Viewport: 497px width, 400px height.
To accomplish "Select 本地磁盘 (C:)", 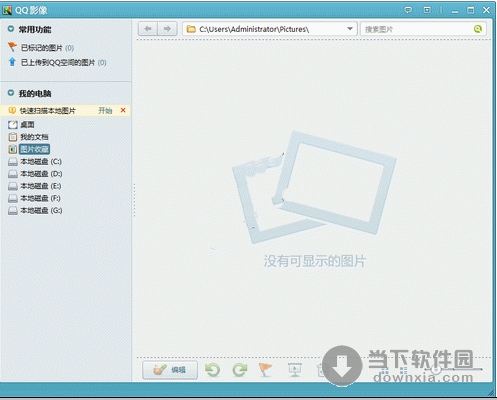I will coord(41,162).
